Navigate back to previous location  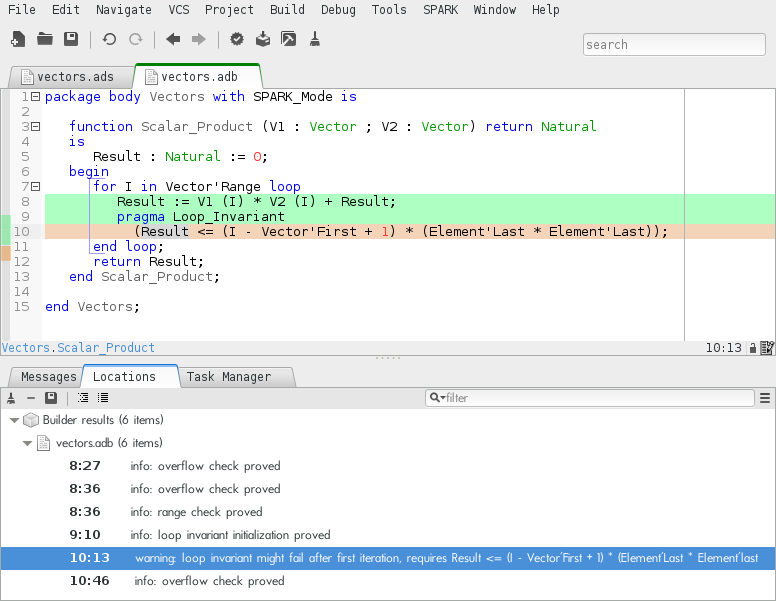click(173, 40)
